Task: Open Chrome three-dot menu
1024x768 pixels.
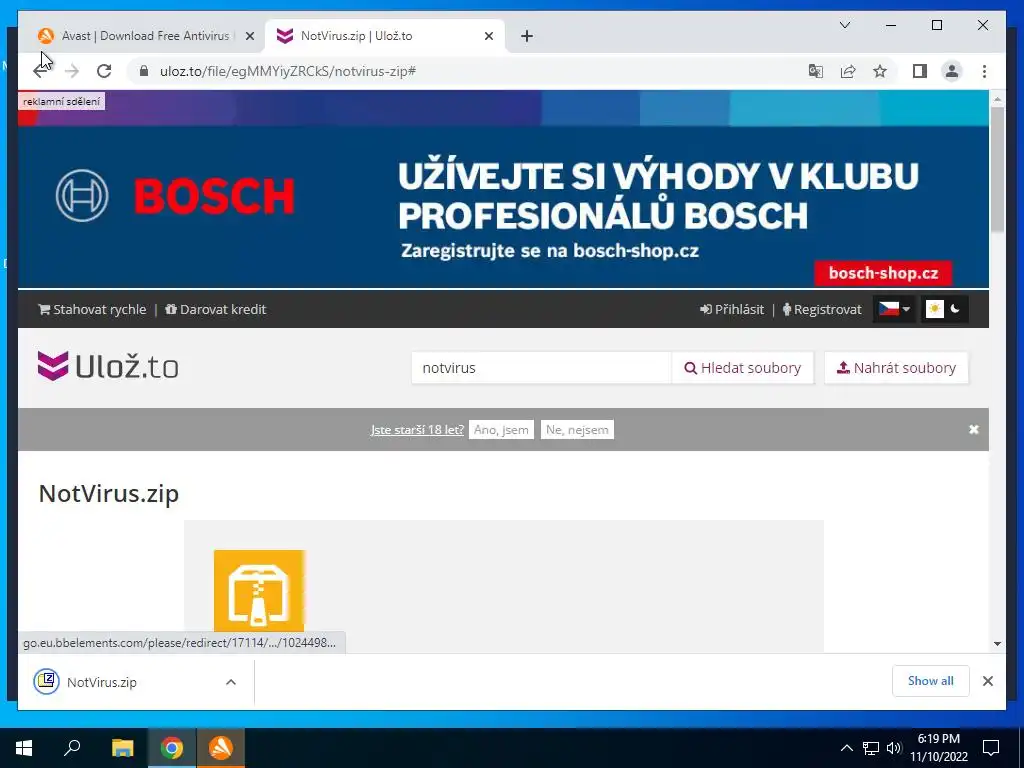Action: point(984,71)
